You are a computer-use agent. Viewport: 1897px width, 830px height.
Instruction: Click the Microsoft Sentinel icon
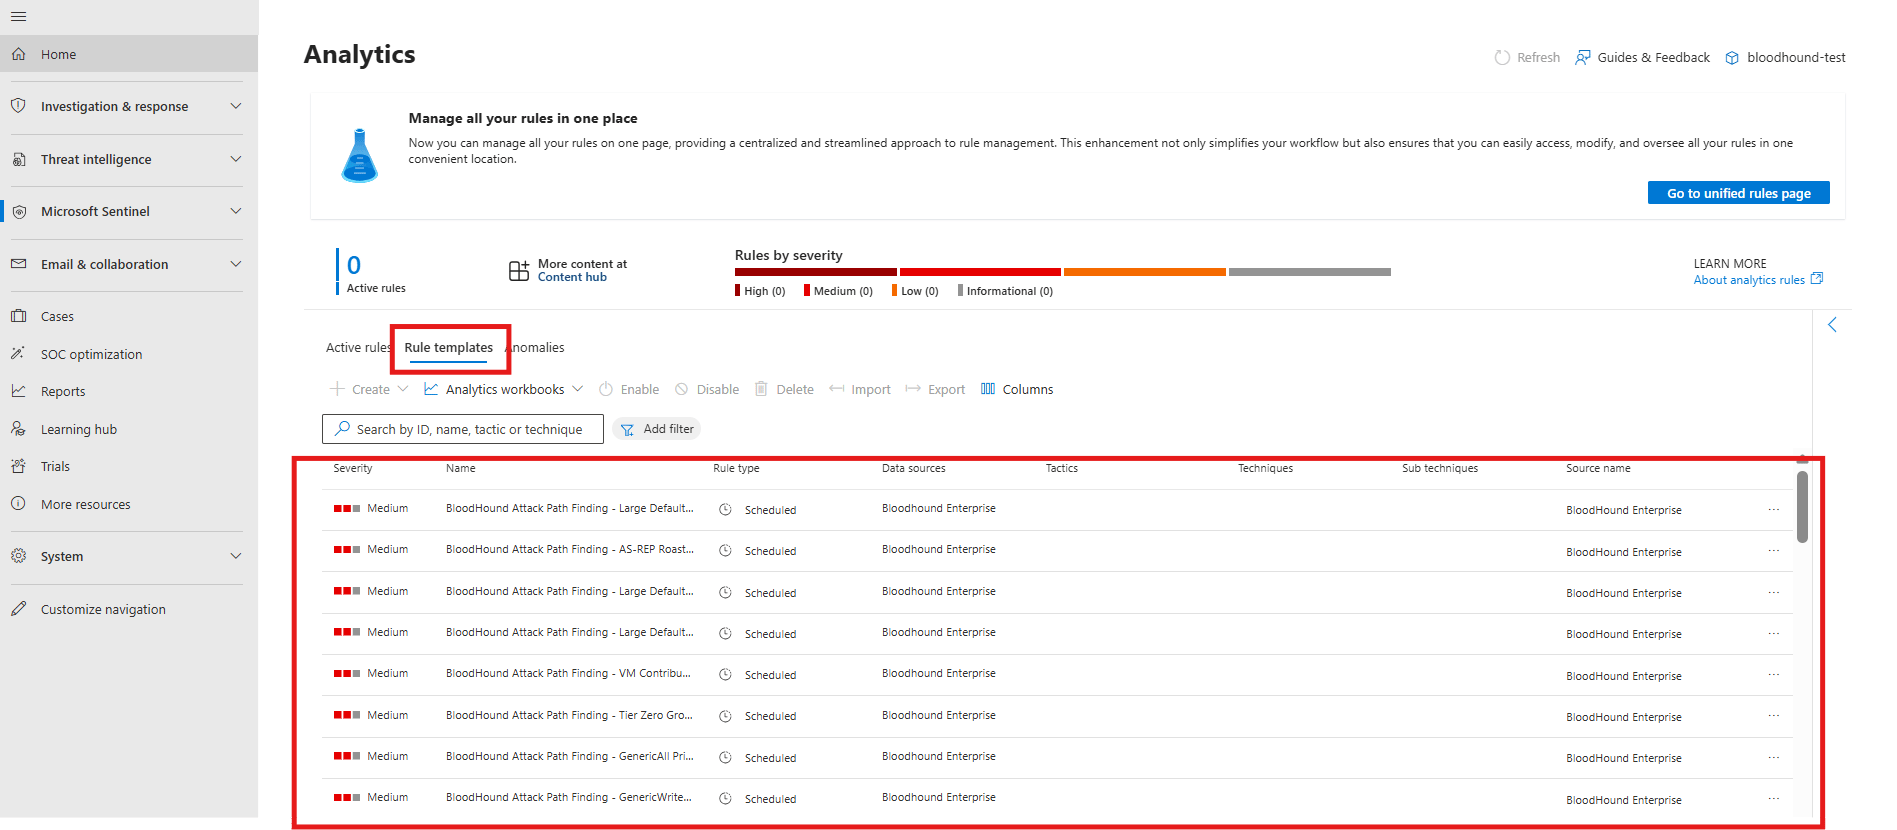click(x=18, y=211)
